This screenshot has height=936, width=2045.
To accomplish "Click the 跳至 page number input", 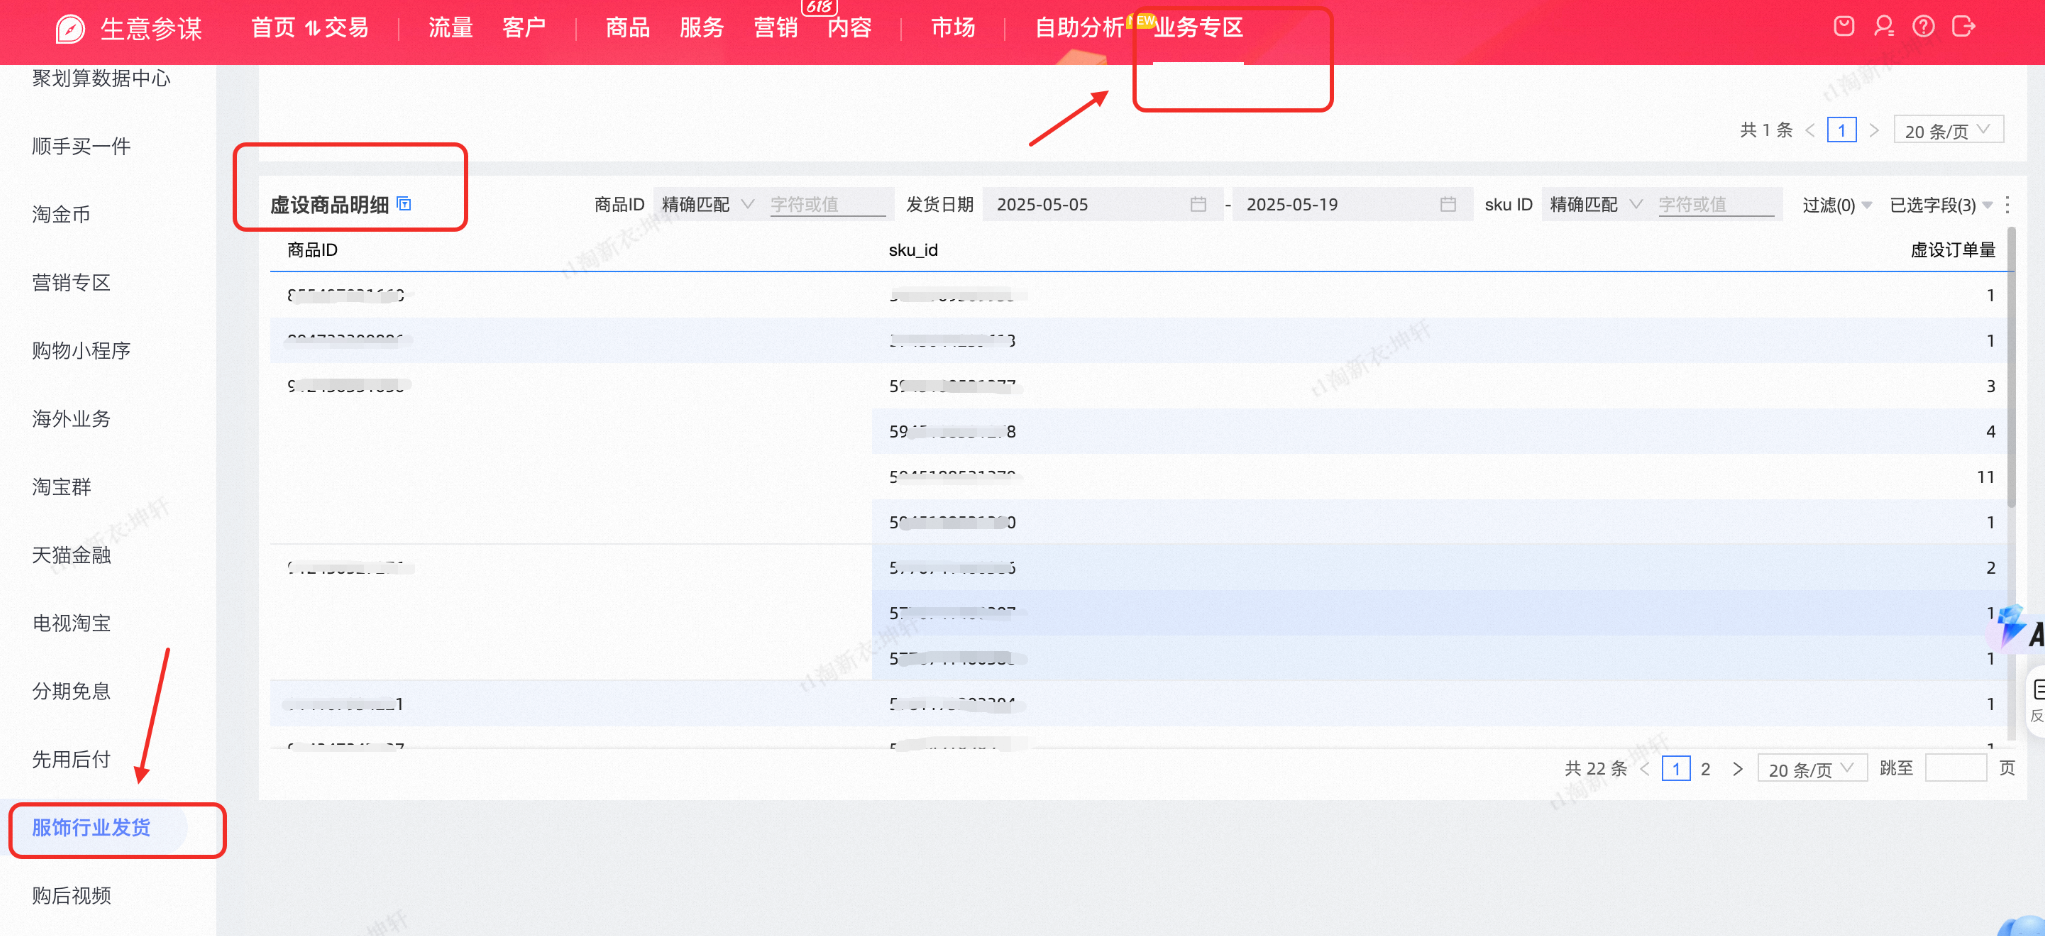I will pos(1955,768).
